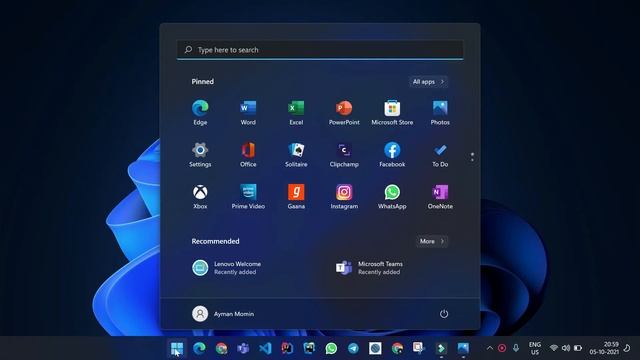Open the Photos pinned app
The image size is (640, 360).
click(440, 112)
